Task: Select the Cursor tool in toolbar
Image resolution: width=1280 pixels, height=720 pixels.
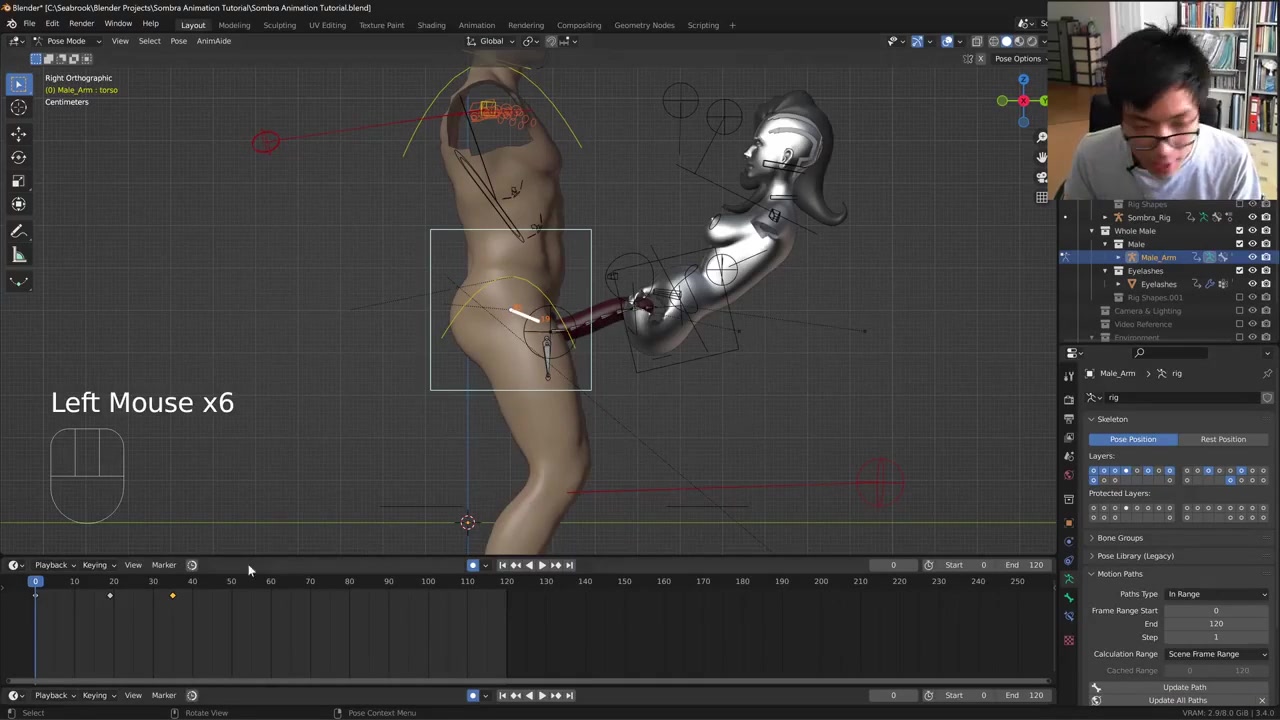Action: [x=18, y=108]
